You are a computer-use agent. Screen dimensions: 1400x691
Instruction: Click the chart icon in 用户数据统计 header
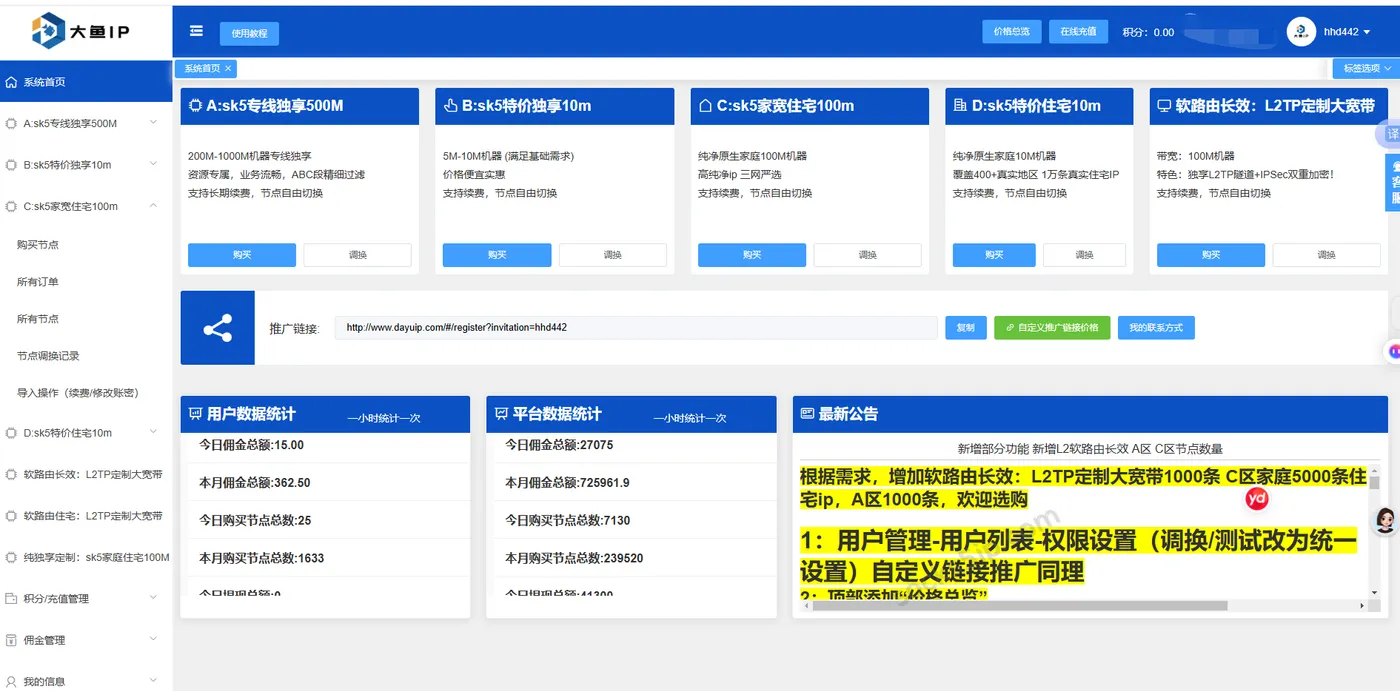click(195, 414)
